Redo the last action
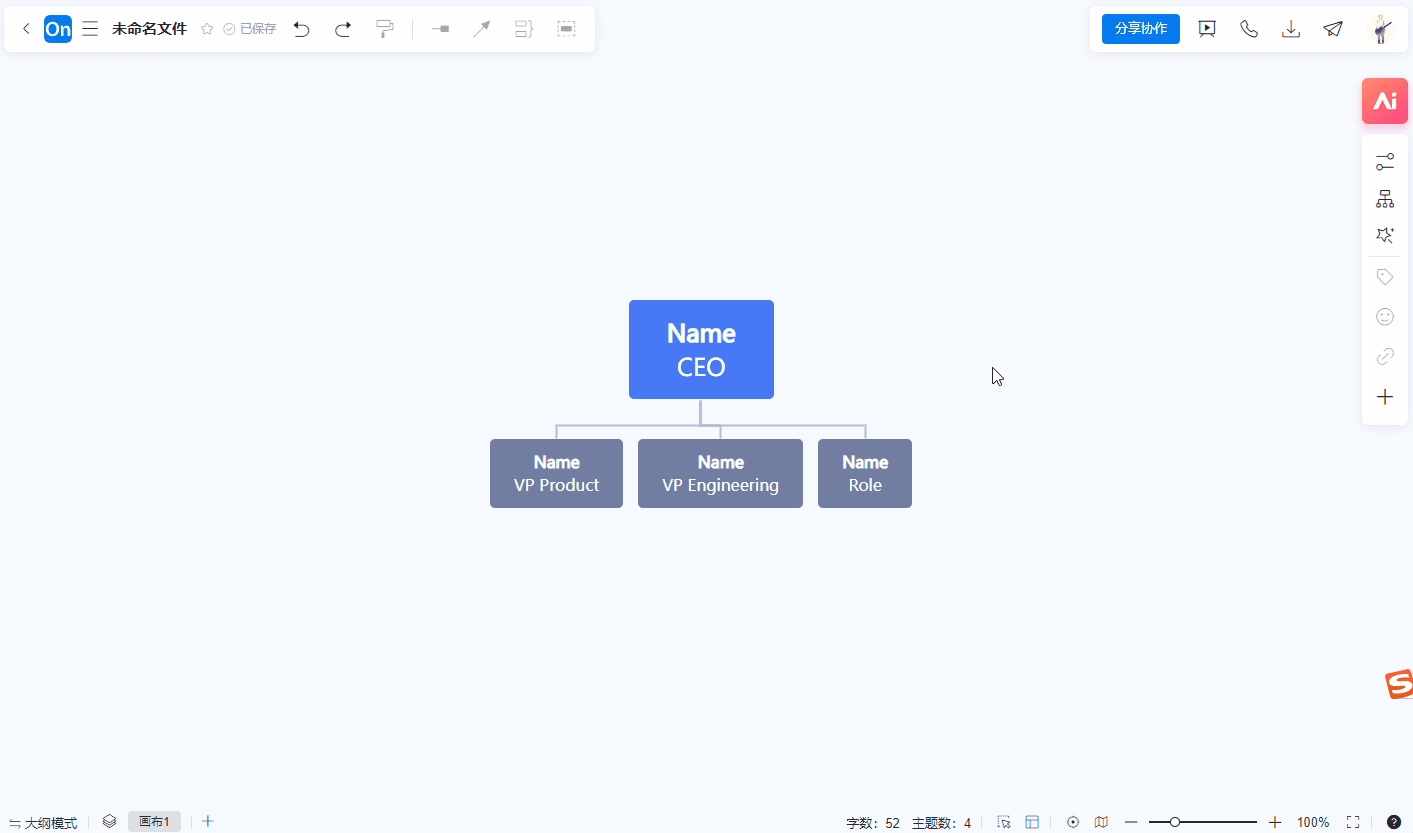 point(343,29)
